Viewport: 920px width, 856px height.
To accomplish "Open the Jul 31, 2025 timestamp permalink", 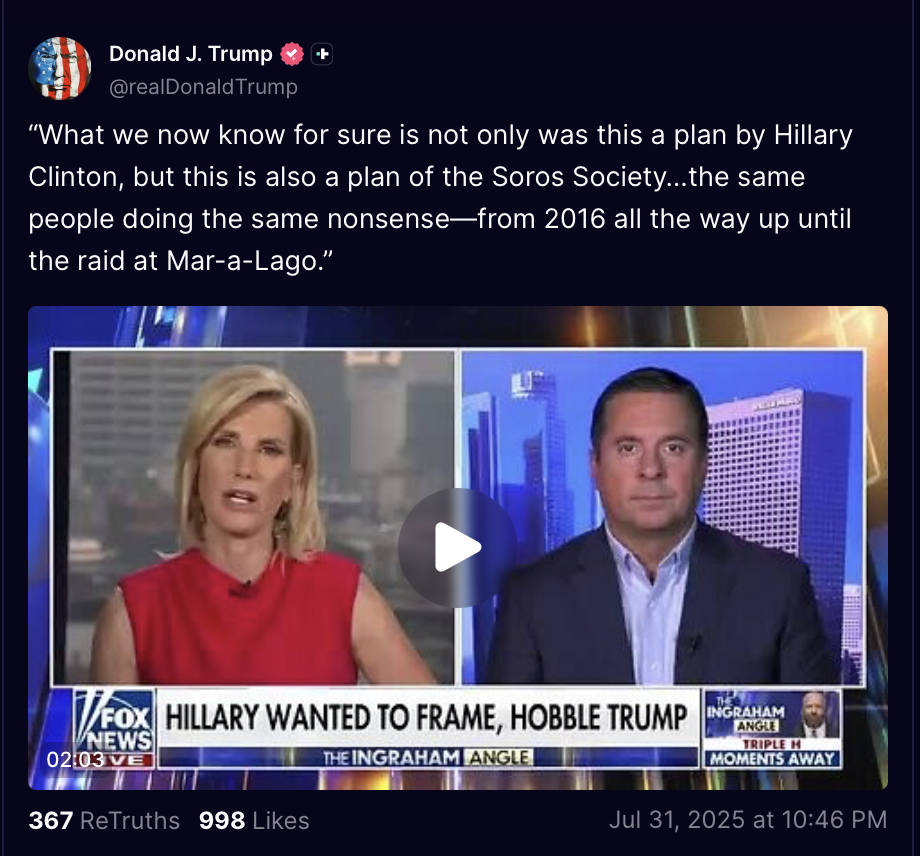I will 748,820.
